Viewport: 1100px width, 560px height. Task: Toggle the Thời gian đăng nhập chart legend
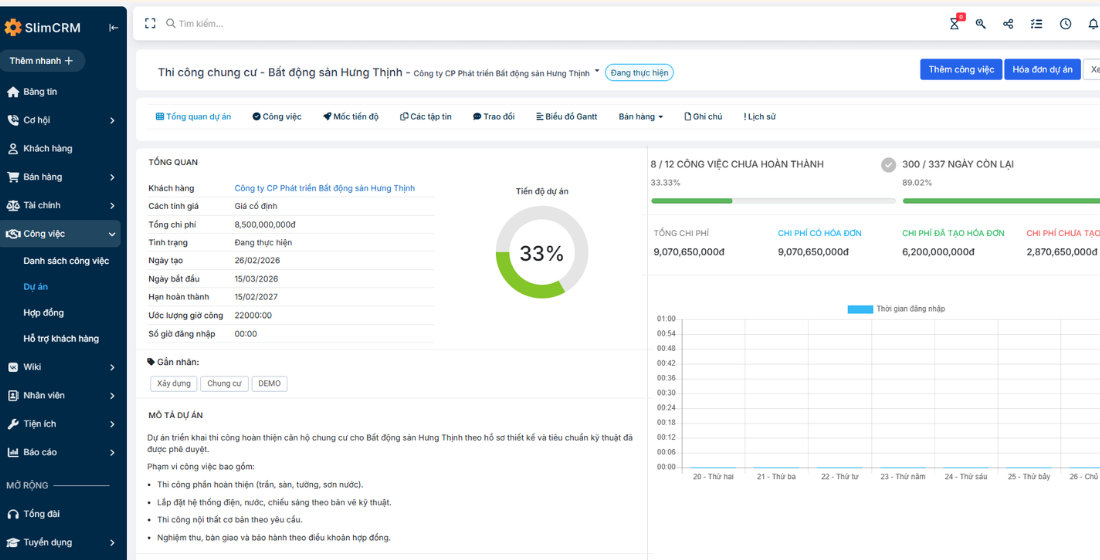coord(897,309)
